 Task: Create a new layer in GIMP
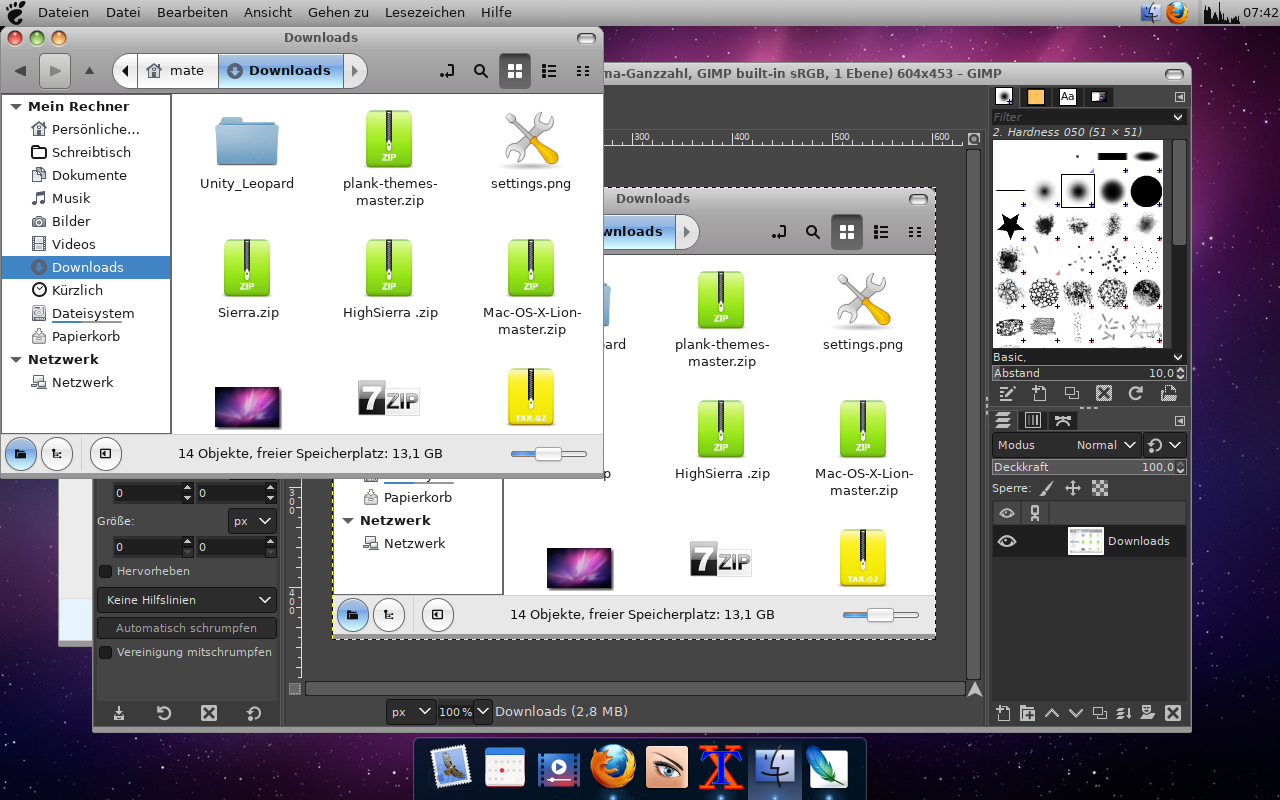1003,713
